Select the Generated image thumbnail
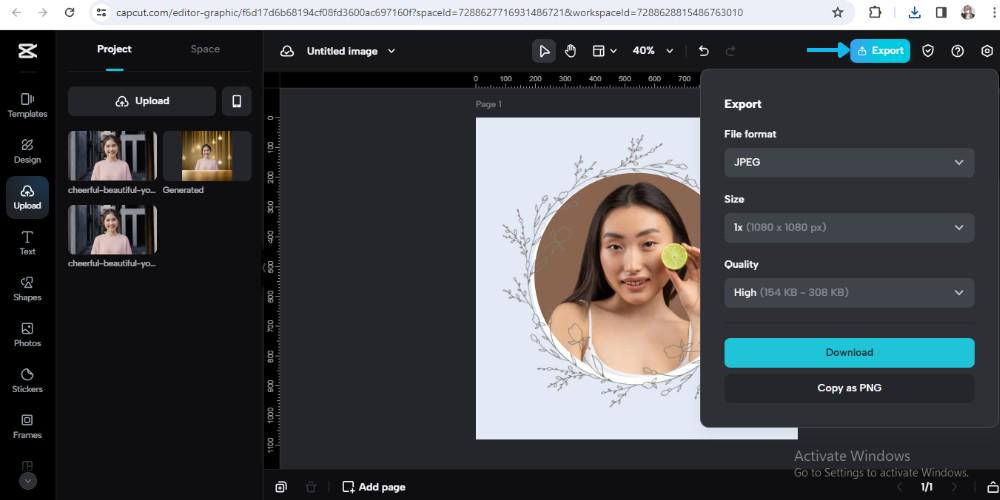The height and width of the screenshot is (500, 1000). [x=207, y=156]
